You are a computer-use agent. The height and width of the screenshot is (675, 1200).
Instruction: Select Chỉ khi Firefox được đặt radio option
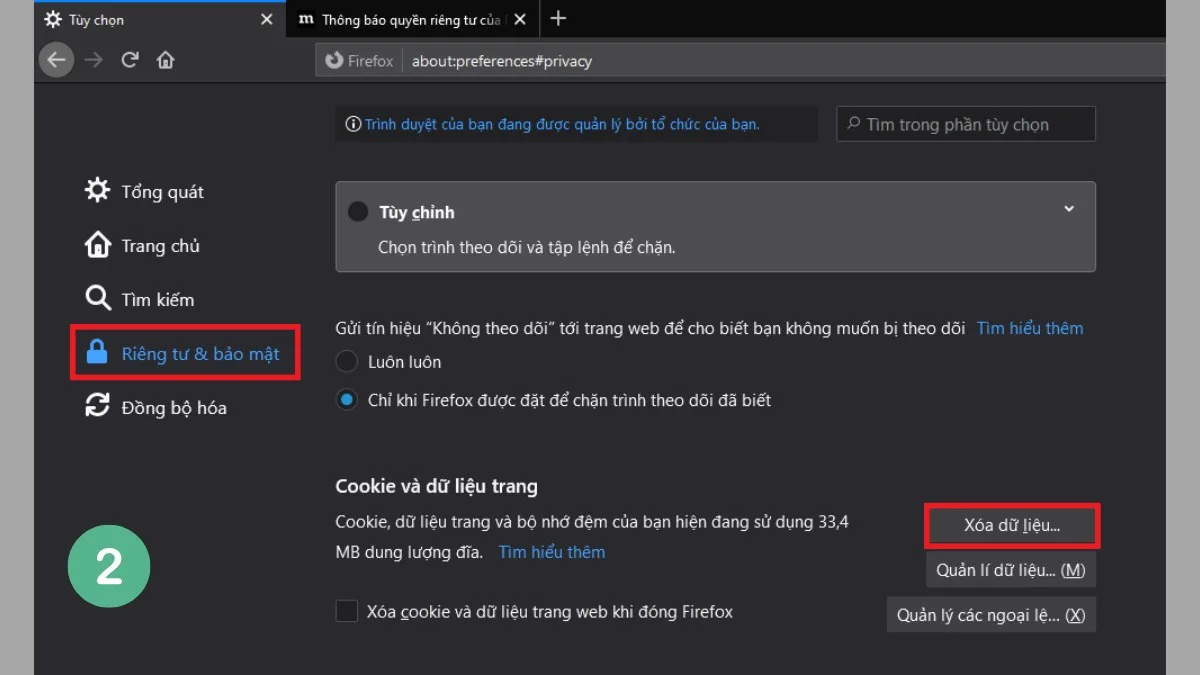(x=346, y=400)
